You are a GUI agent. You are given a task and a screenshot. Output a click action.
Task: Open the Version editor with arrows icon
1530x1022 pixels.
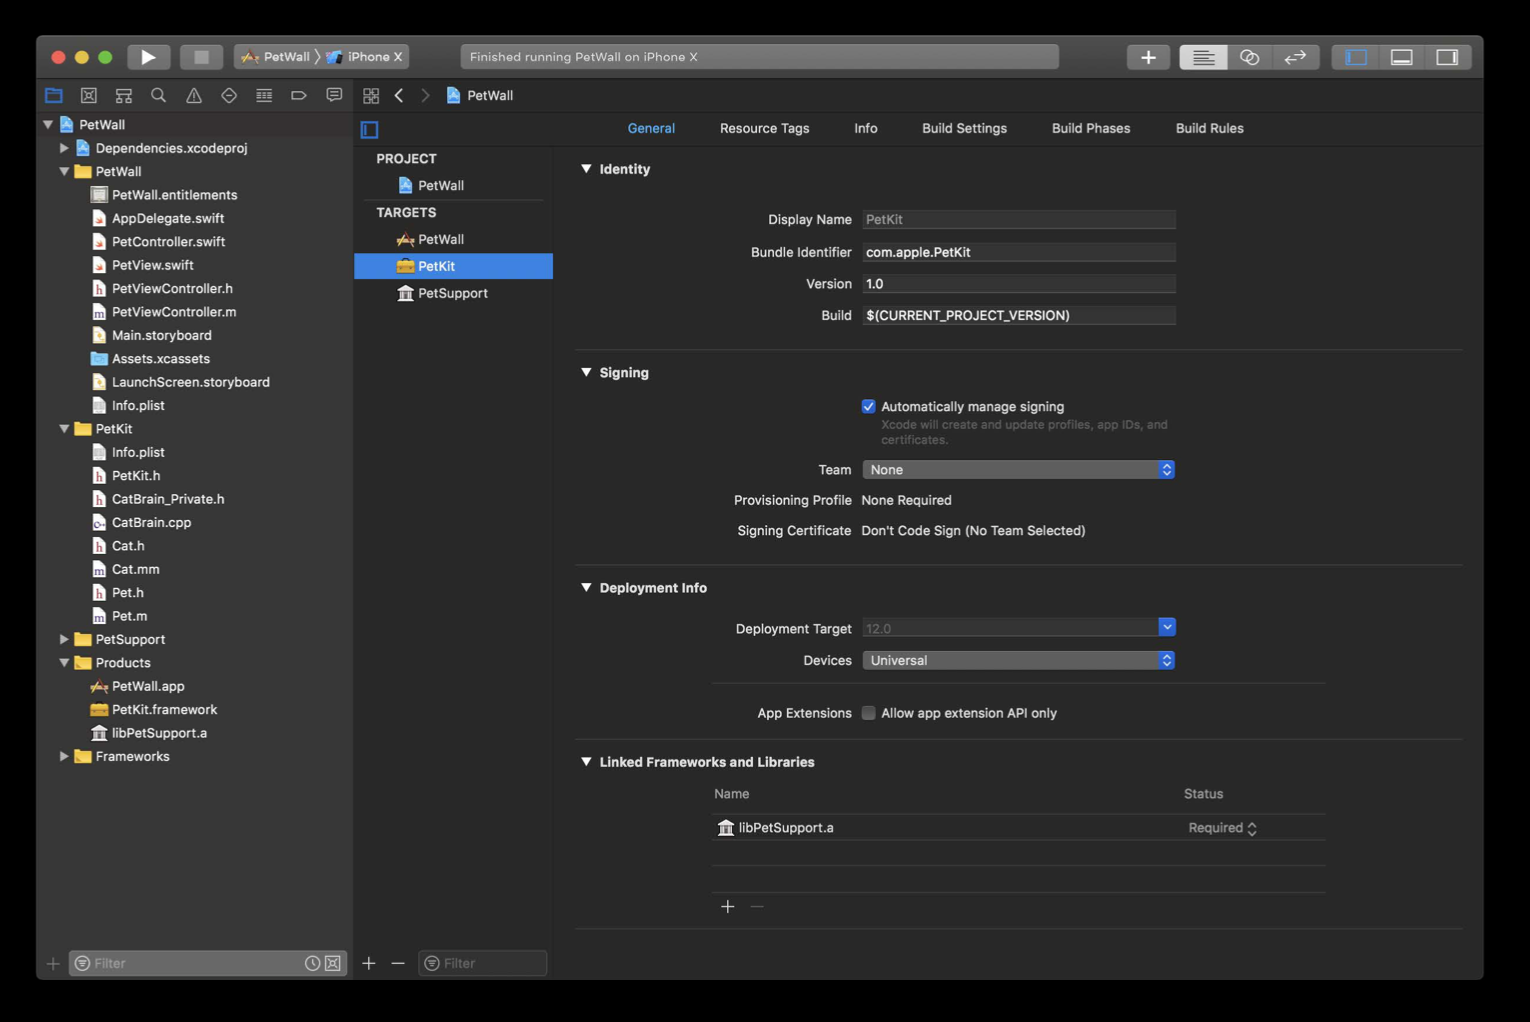(x=1295, y=56)
